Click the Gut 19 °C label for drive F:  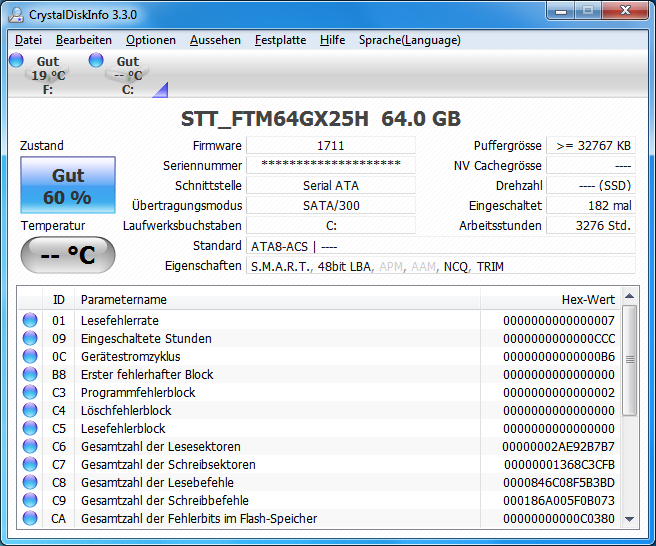(48, 68)
